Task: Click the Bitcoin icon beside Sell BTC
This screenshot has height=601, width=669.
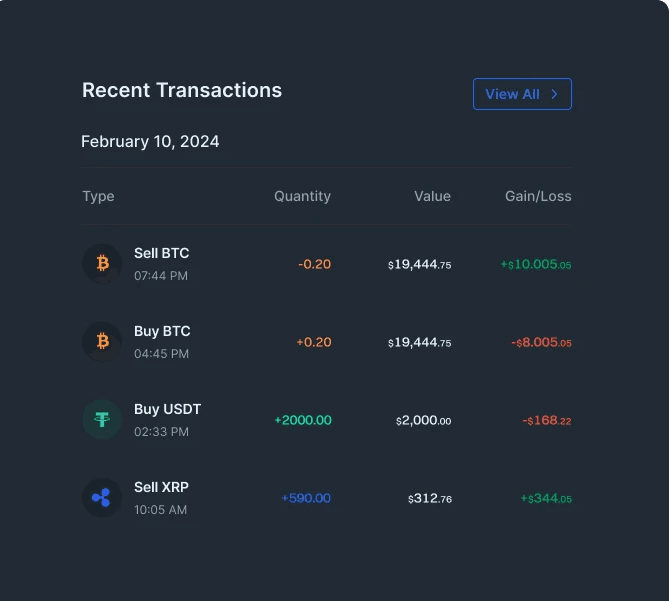Action: [x=102, y=264]
